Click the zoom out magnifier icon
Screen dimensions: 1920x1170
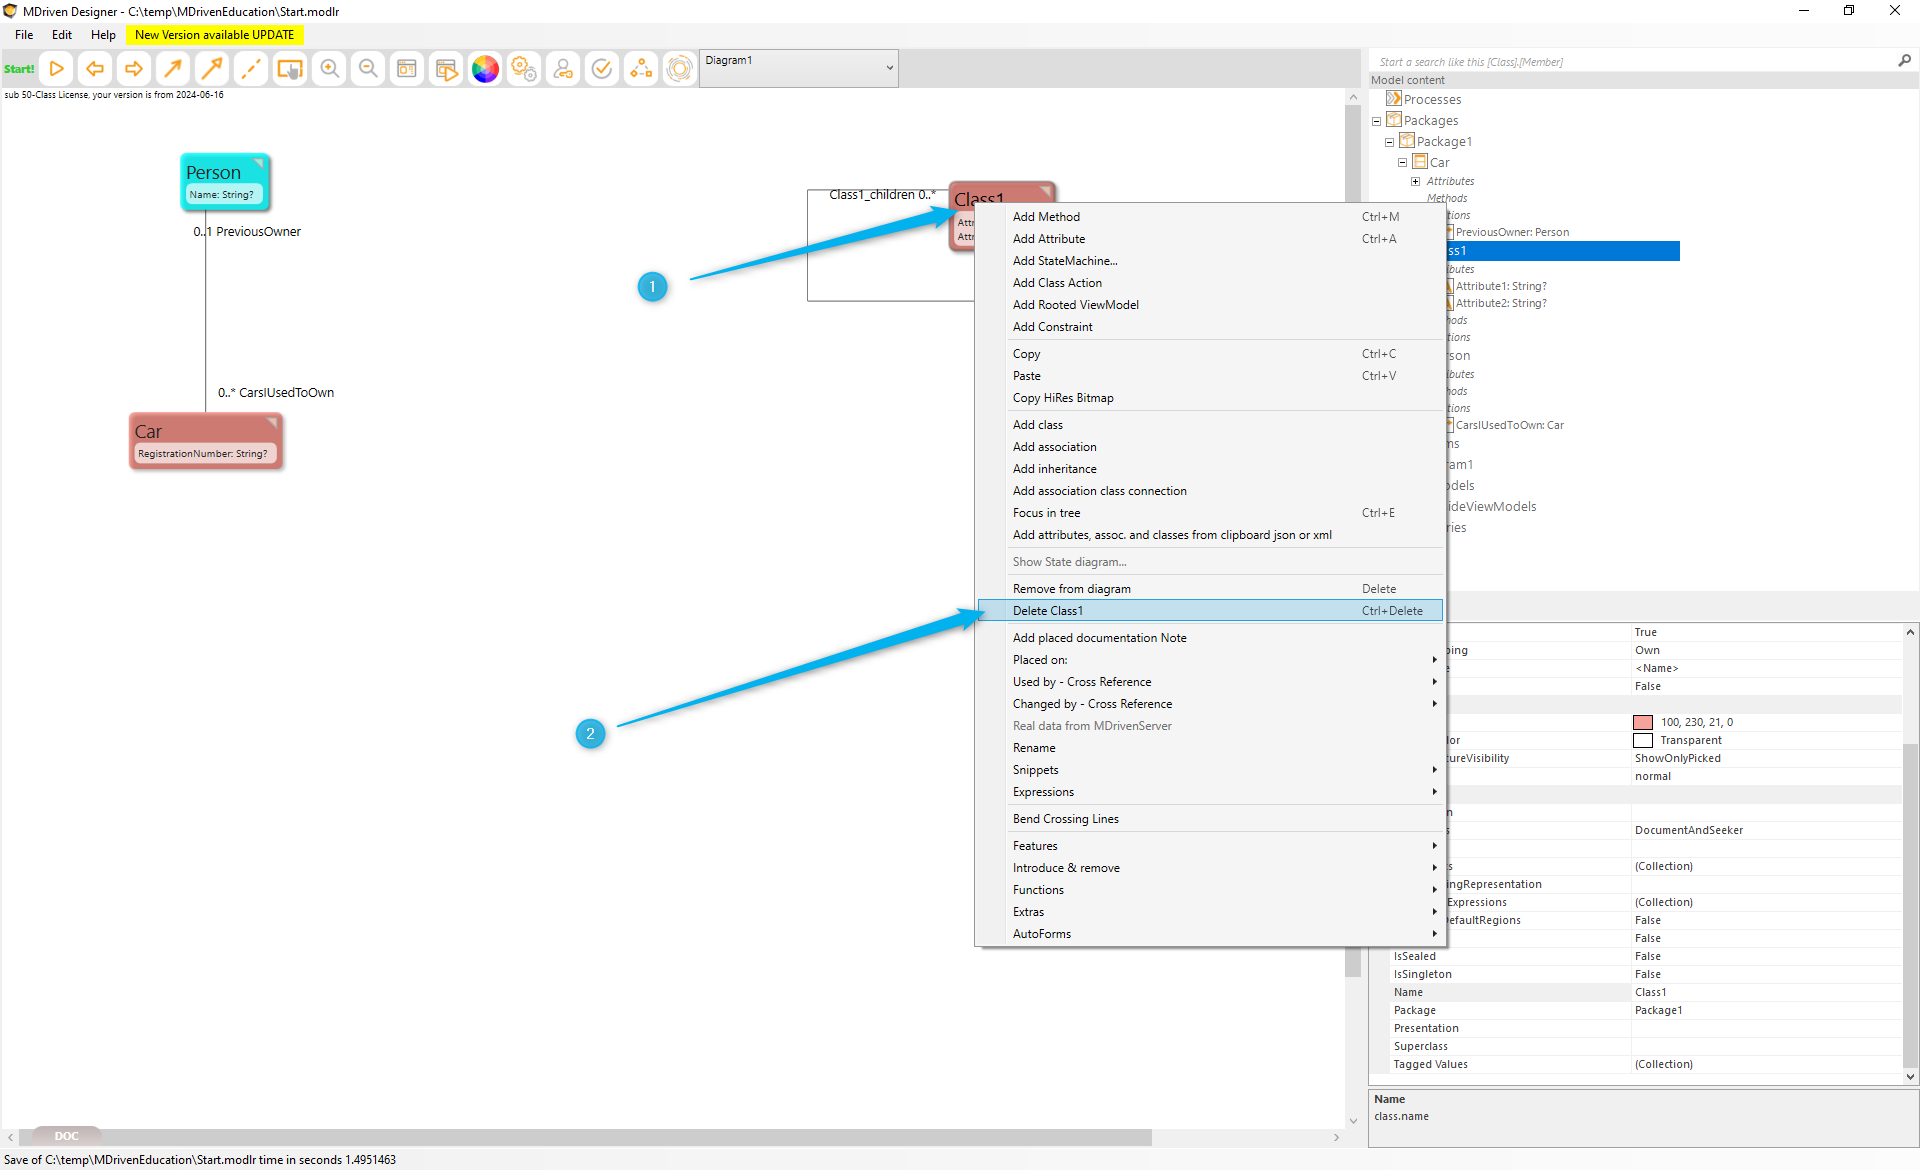click(368, 69)
